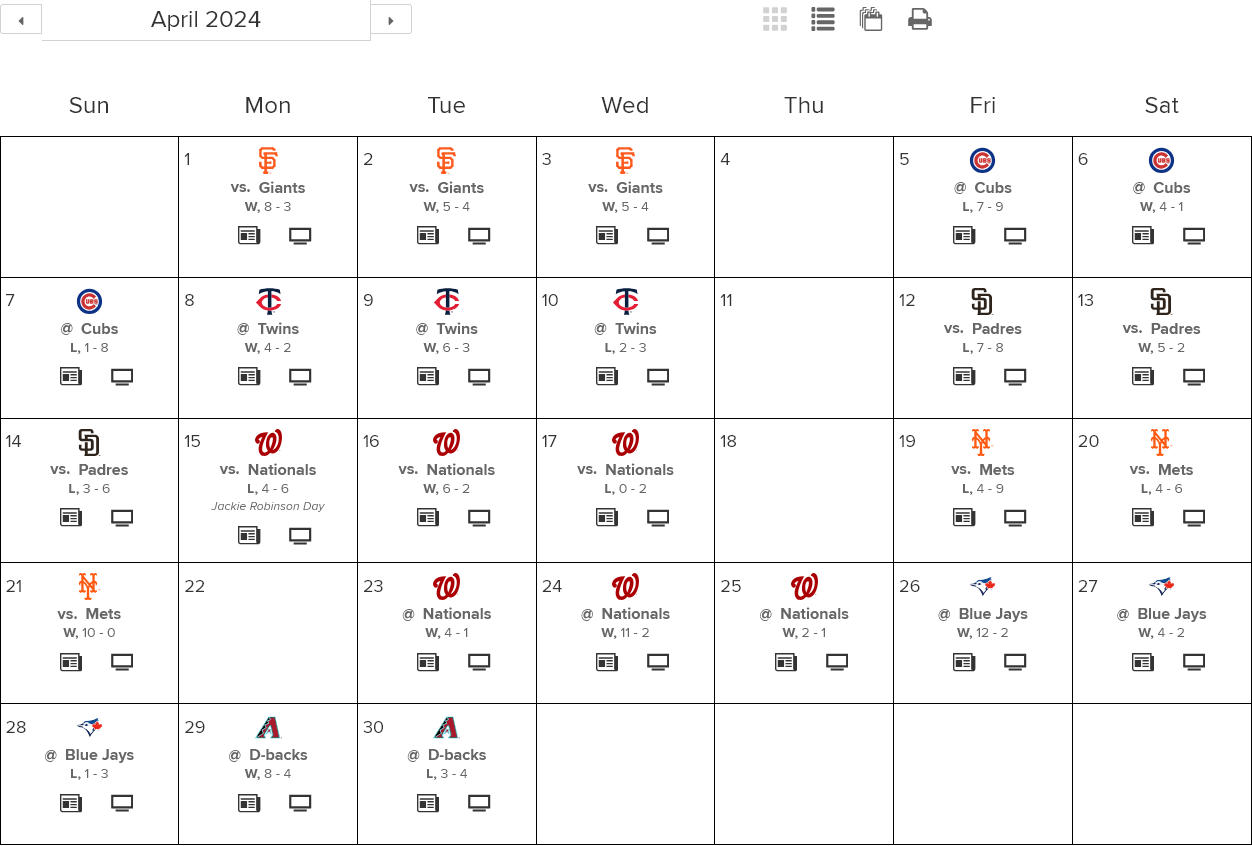Screen dimensions: 1252x846
Task: Open recap icon for April 15 Nationals game
Action: pos(249,535)
